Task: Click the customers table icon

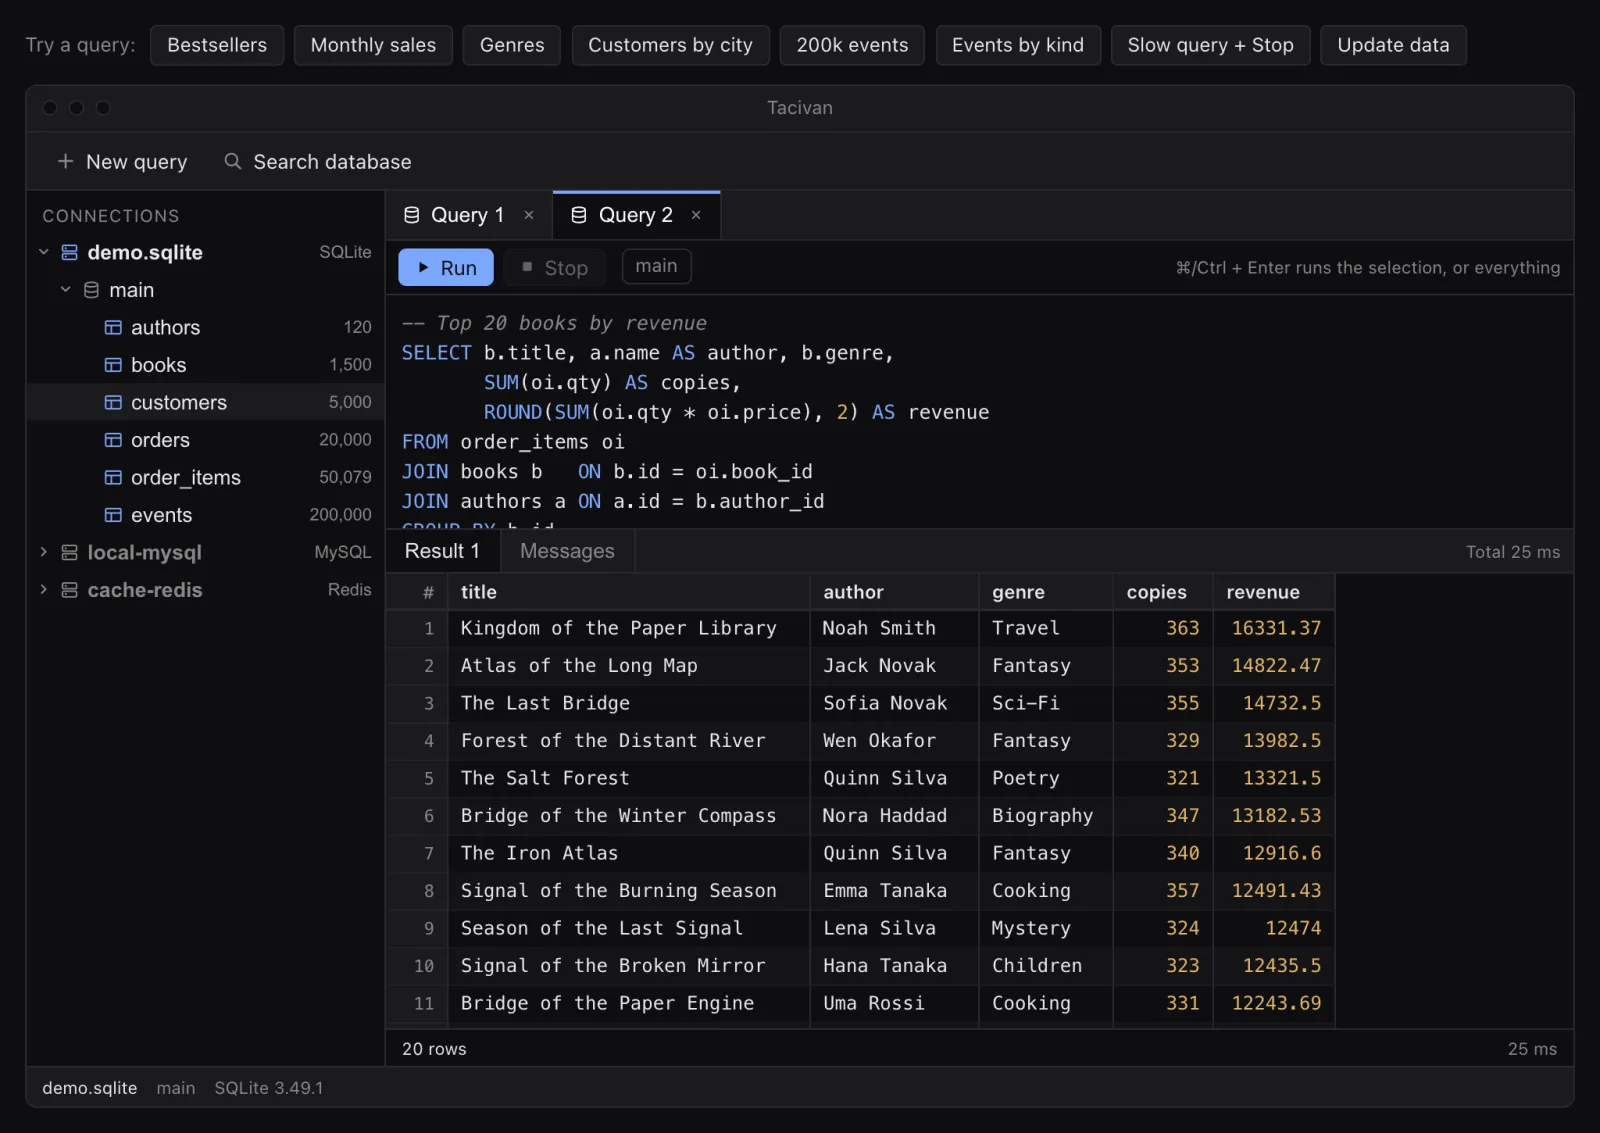Action: 113,402
